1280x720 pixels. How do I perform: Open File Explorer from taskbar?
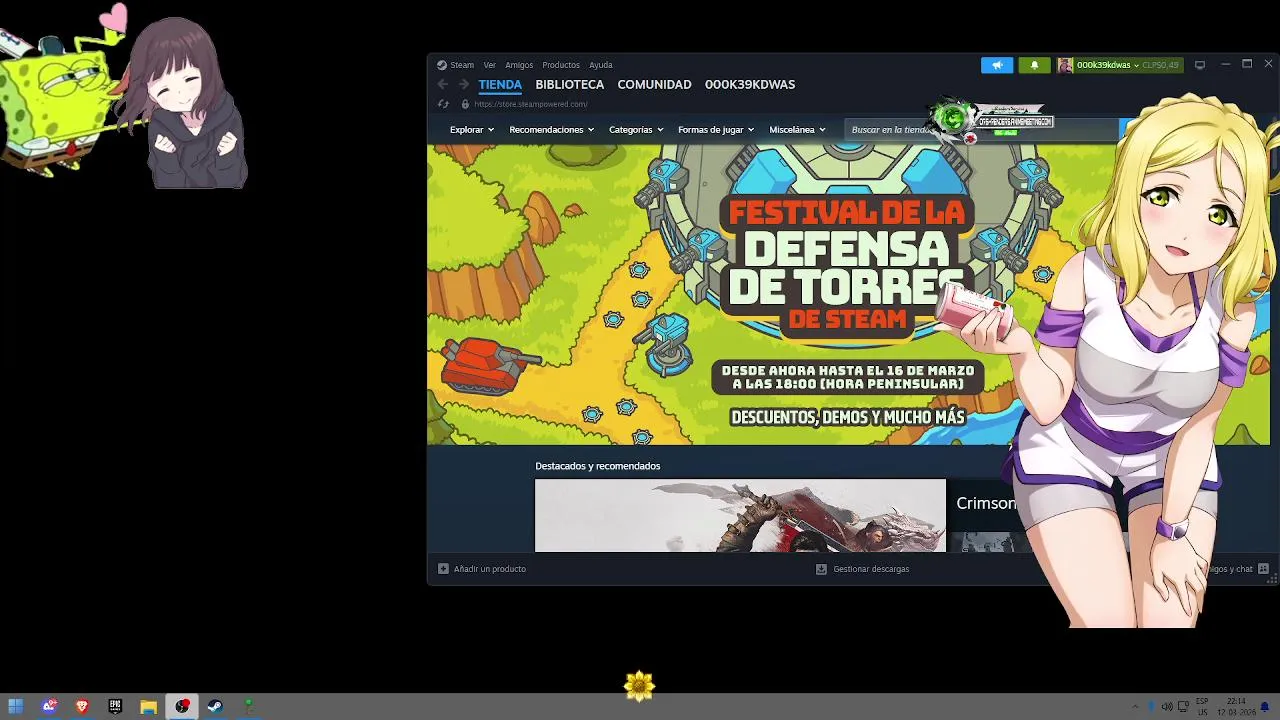click(x=148, y=706)
